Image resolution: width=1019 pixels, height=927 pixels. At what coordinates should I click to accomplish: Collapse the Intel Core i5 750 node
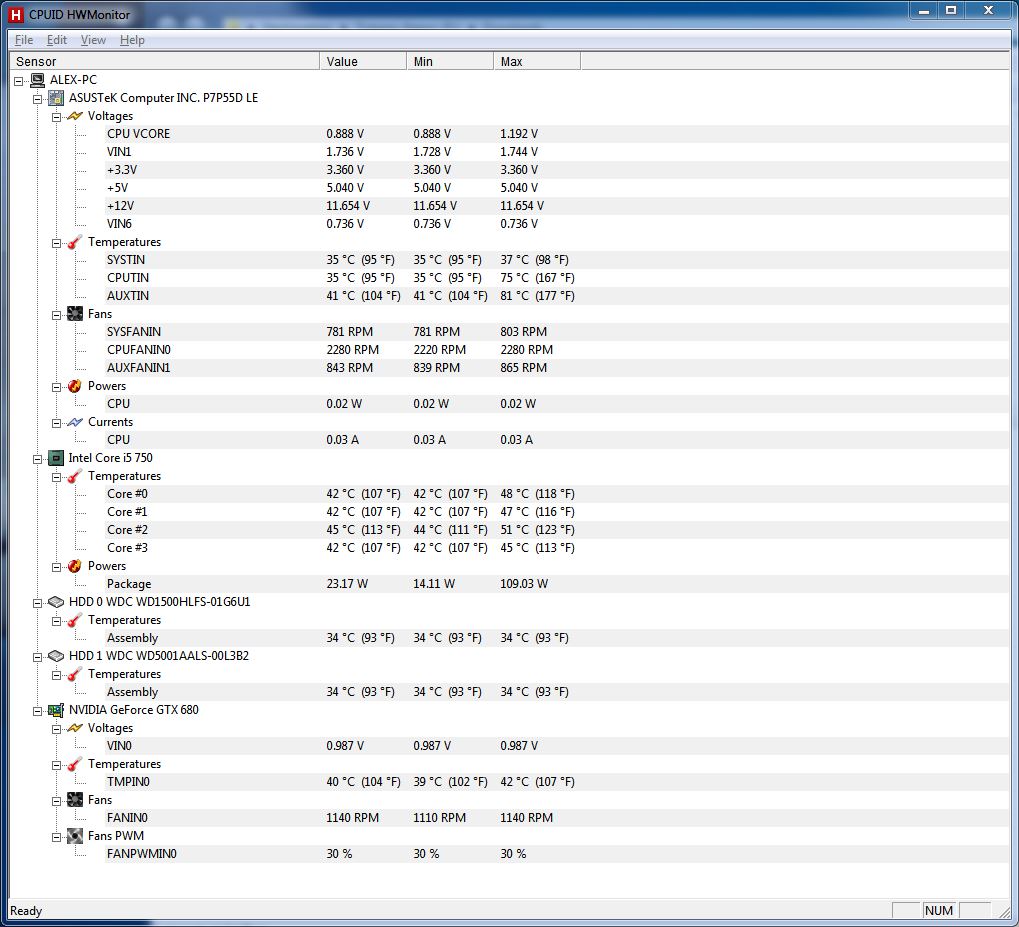(x=38, y=460)
